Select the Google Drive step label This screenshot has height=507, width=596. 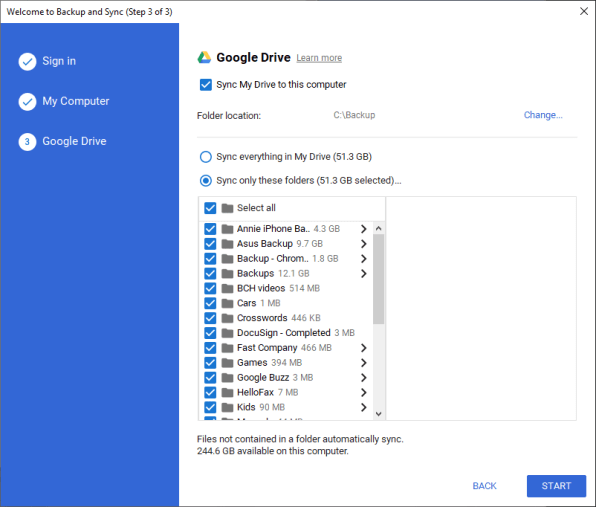click(x=74, y=141)
